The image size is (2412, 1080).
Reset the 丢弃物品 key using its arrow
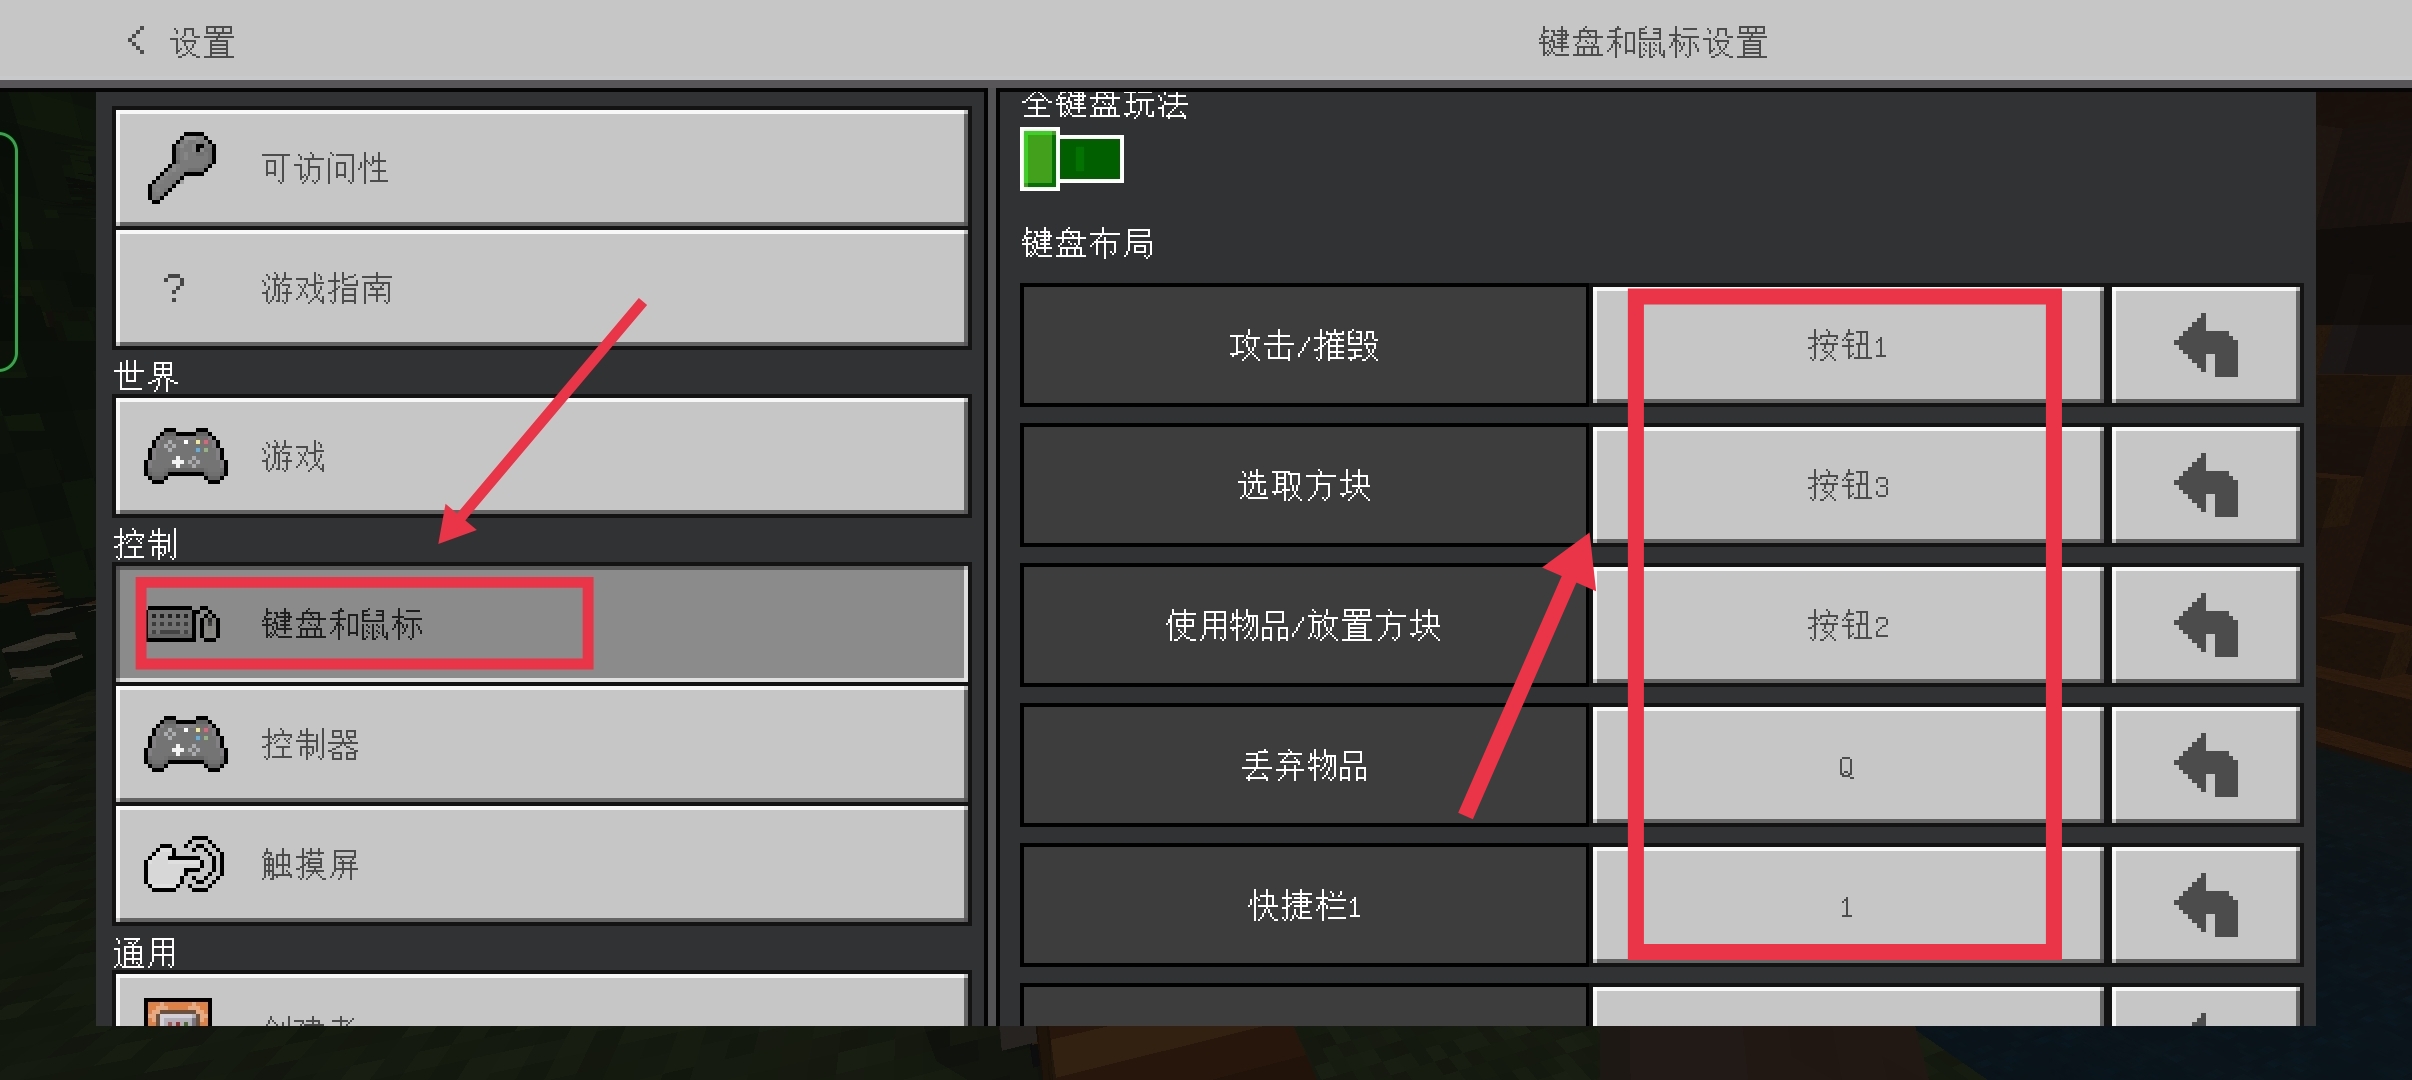pos(2206,765)
